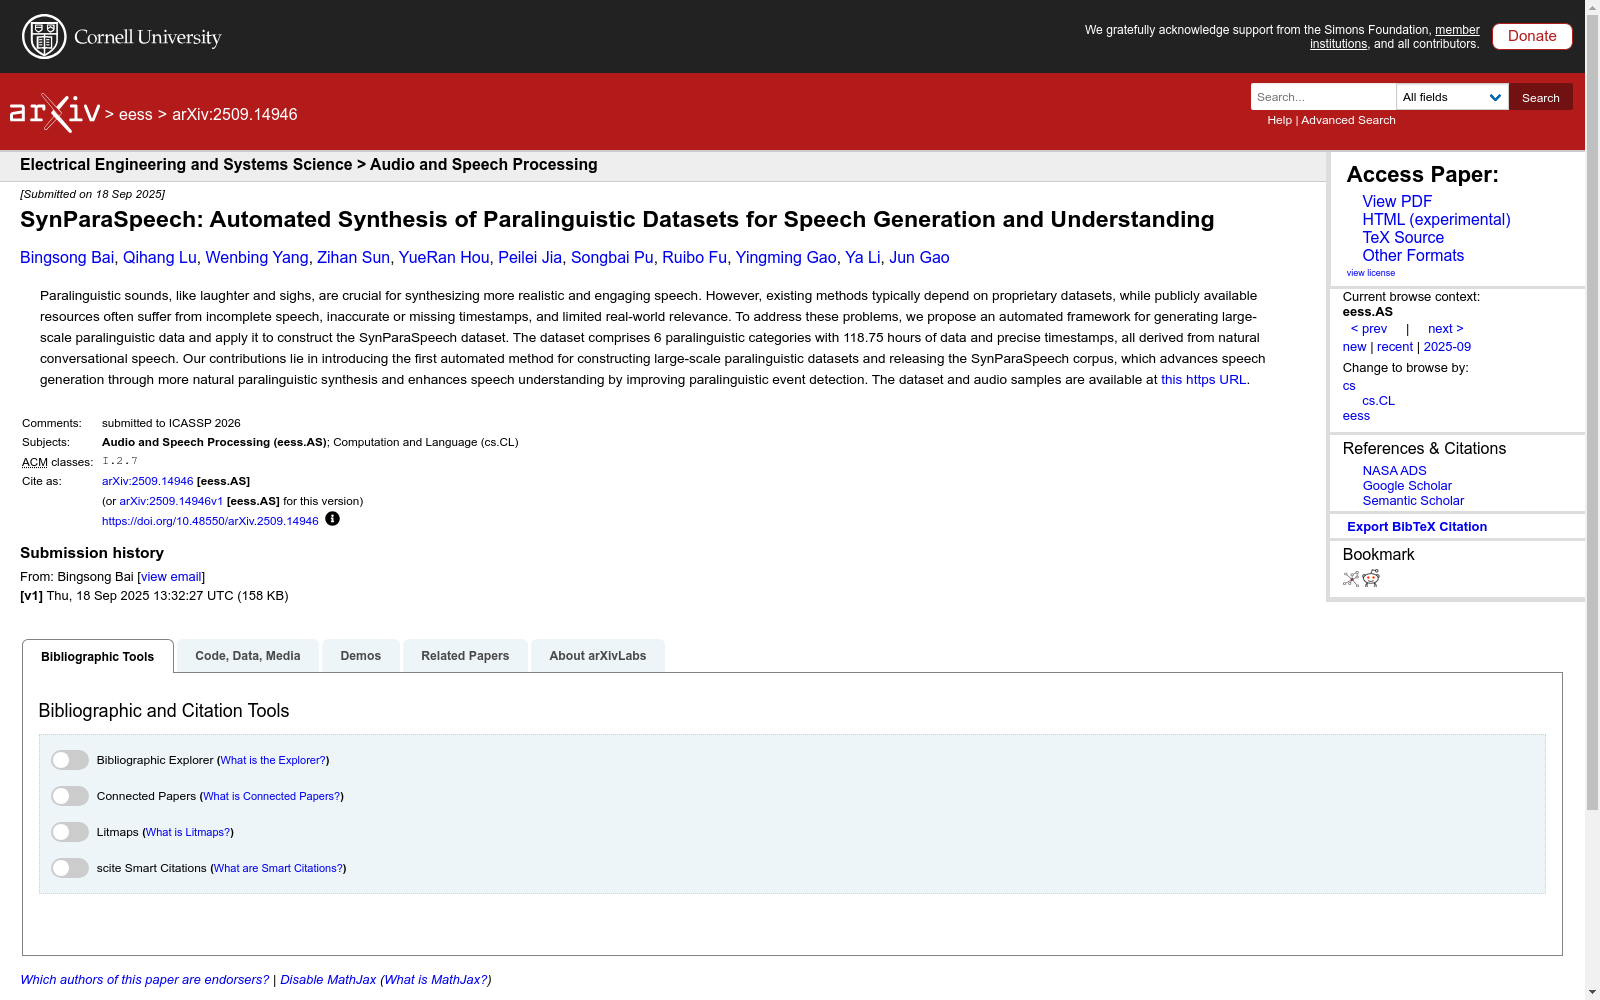Open the About arXivLabs tab
The image size is (1600, 1000).
[x=598, y=656]
